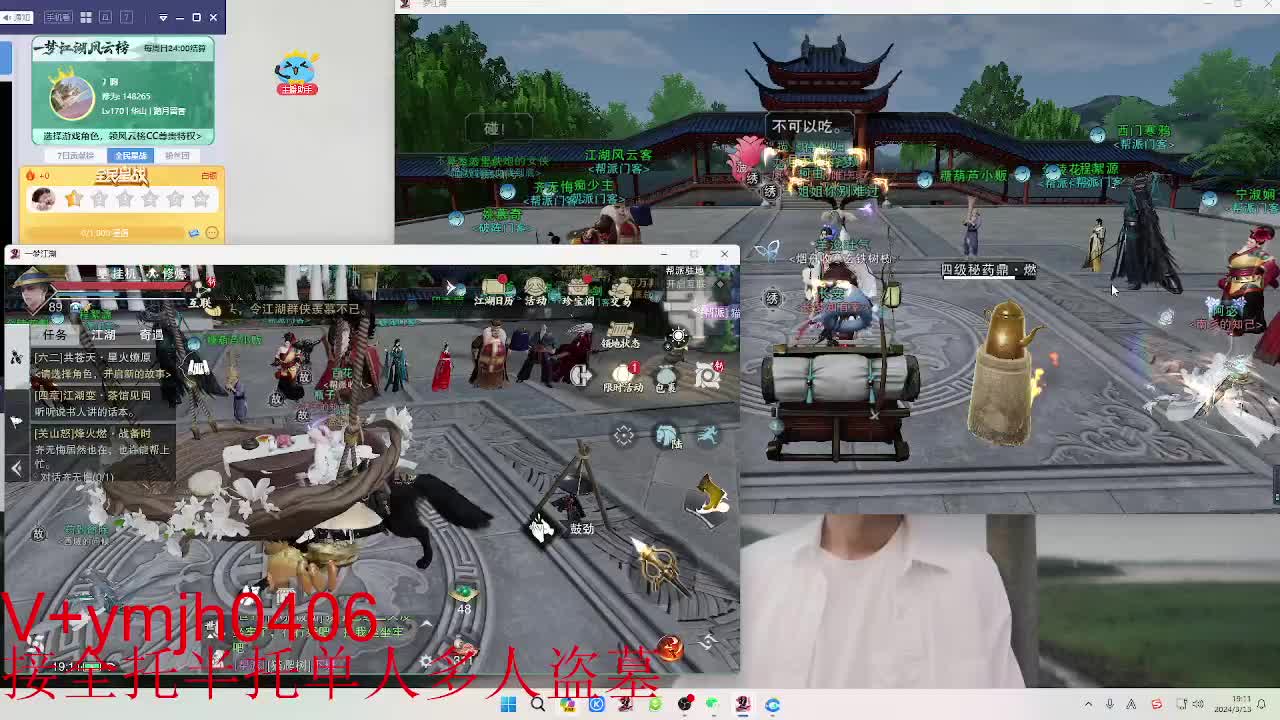Select the 骑士团 tab

click(177, 156)
